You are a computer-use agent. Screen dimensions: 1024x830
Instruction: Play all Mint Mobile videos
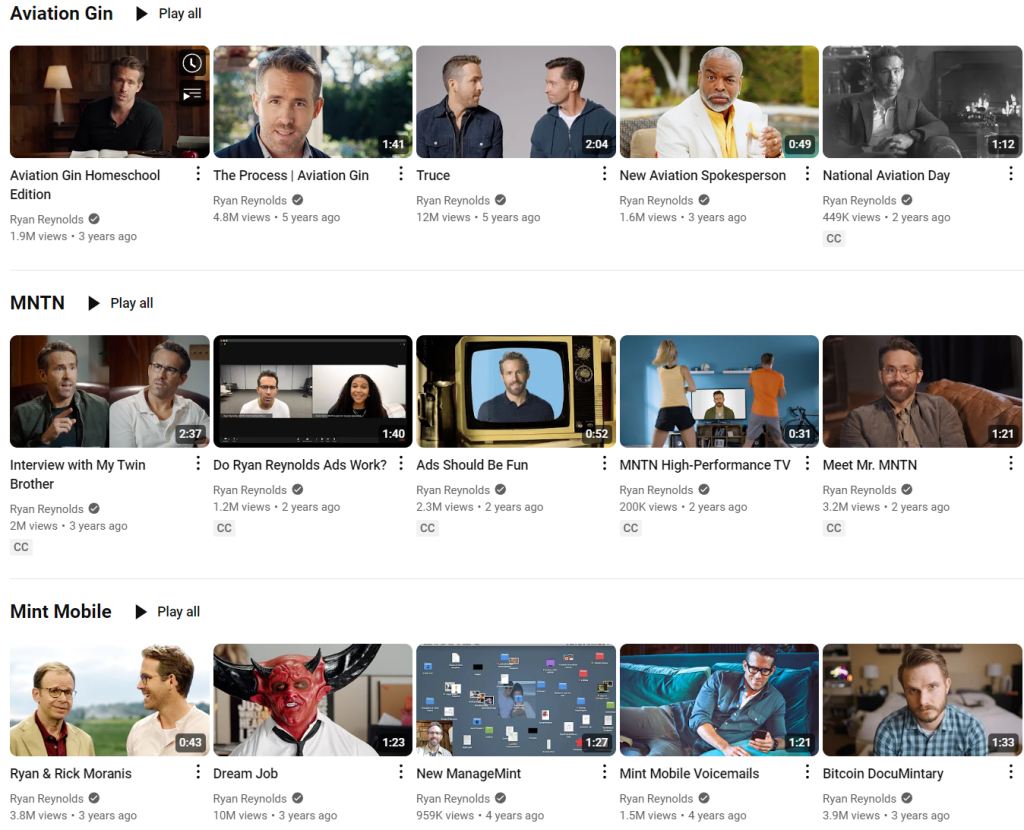click(x=167, y=612)
